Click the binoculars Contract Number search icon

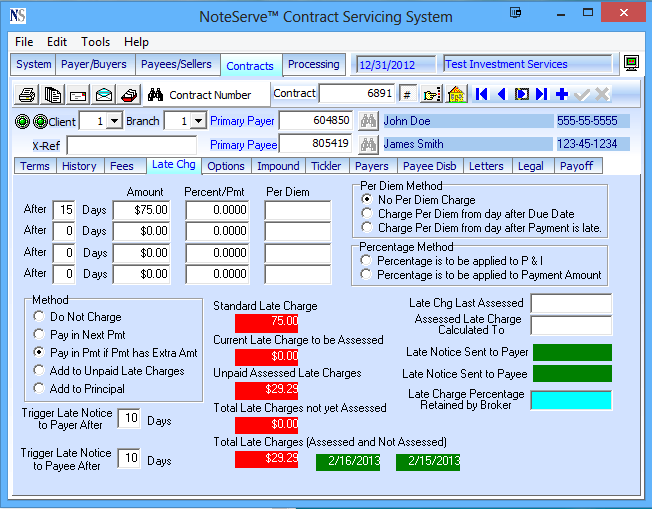point(155,95)
